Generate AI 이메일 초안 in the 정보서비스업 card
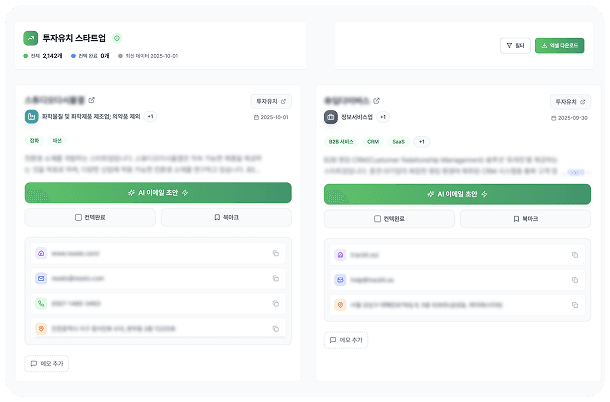610x402 pixels. (x=457, y=194)
